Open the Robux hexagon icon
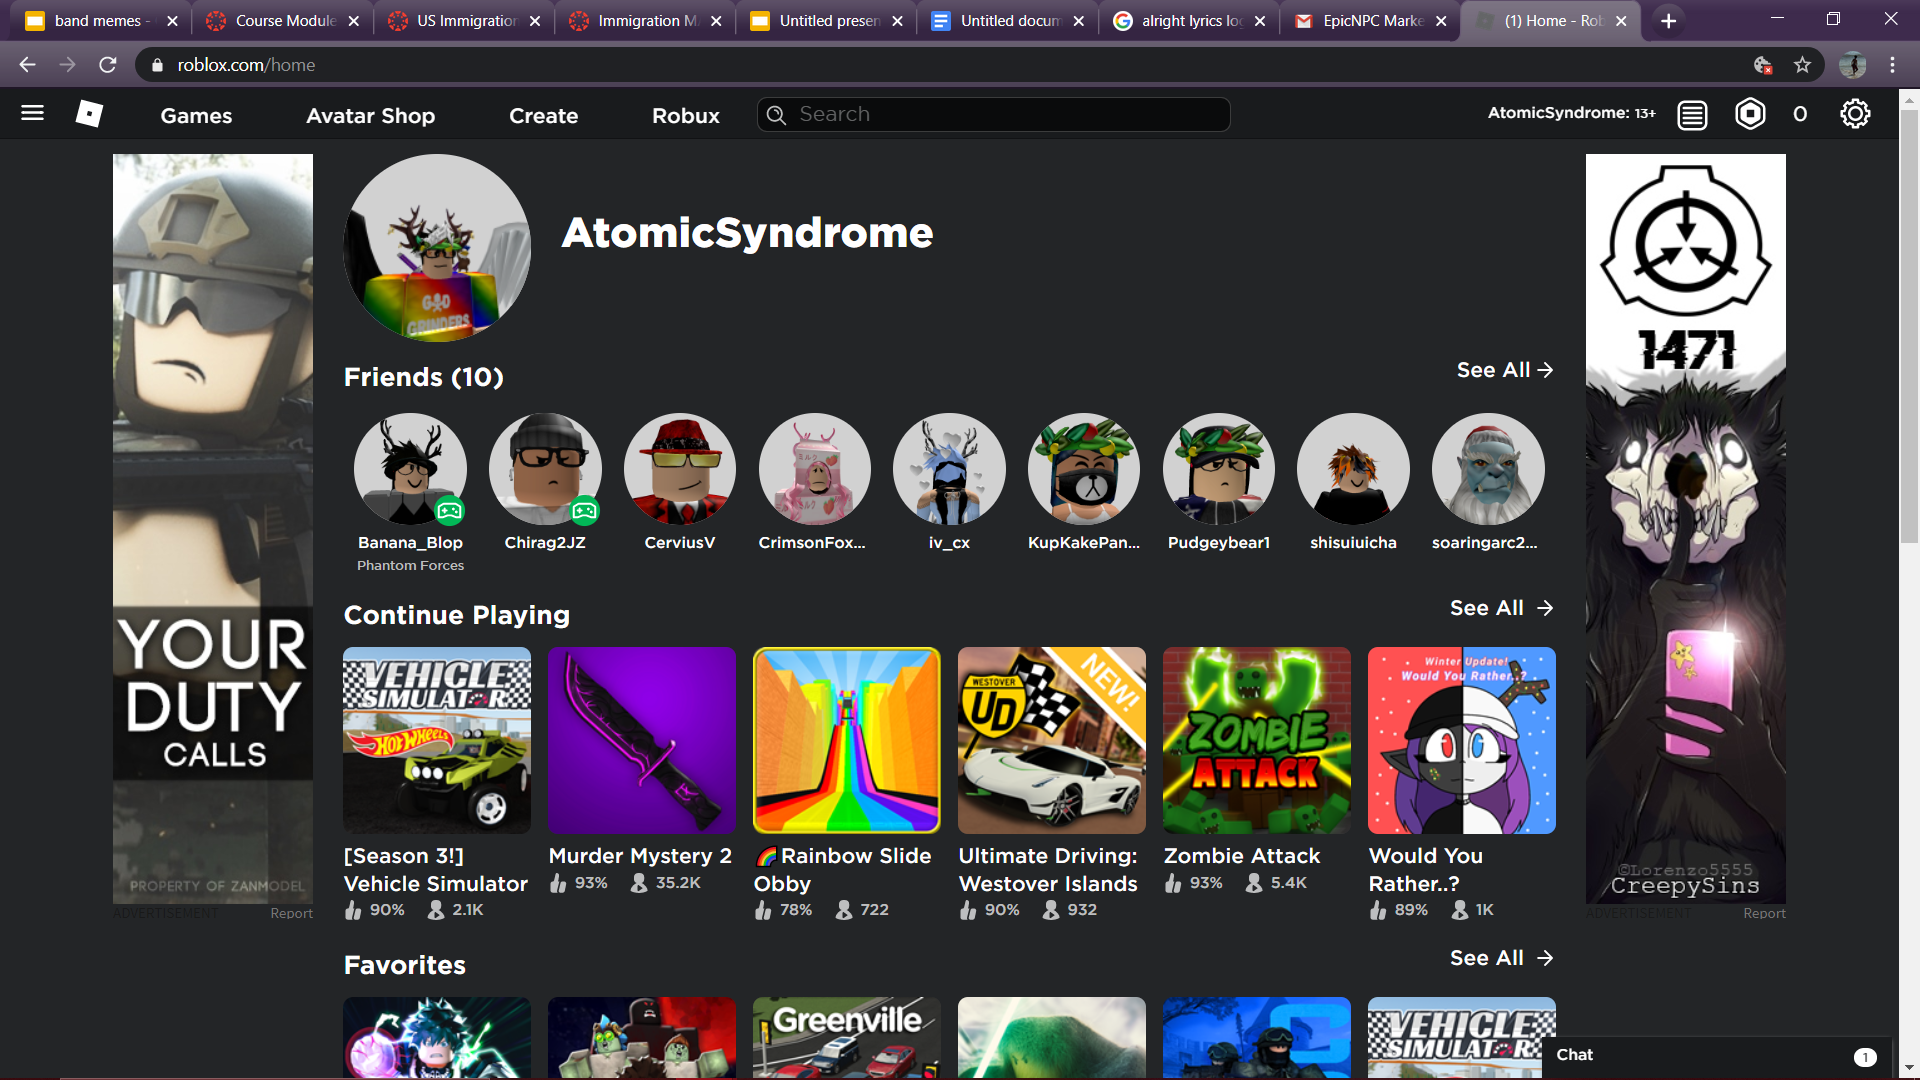 (1750, 114)
